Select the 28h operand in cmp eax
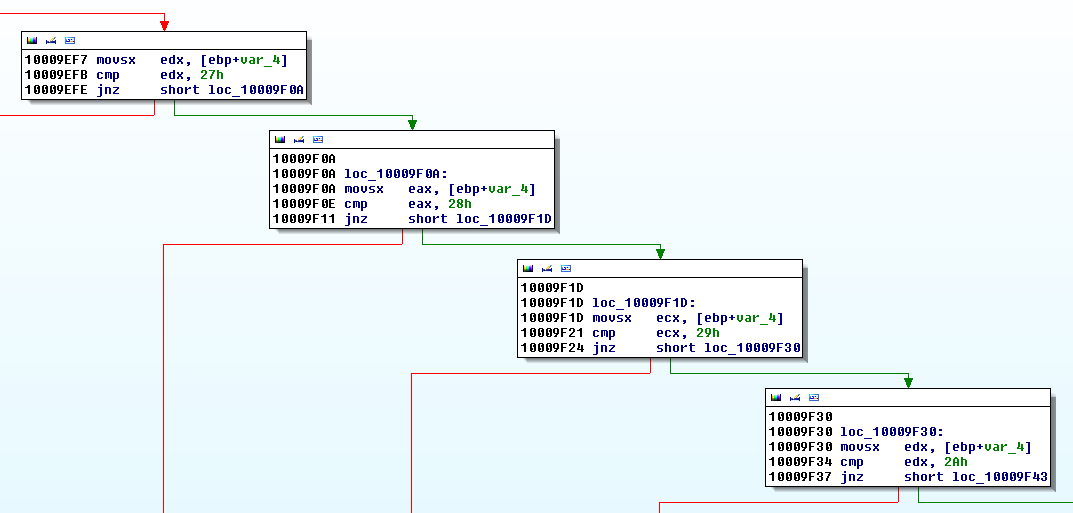 click(x=460, y=204)
